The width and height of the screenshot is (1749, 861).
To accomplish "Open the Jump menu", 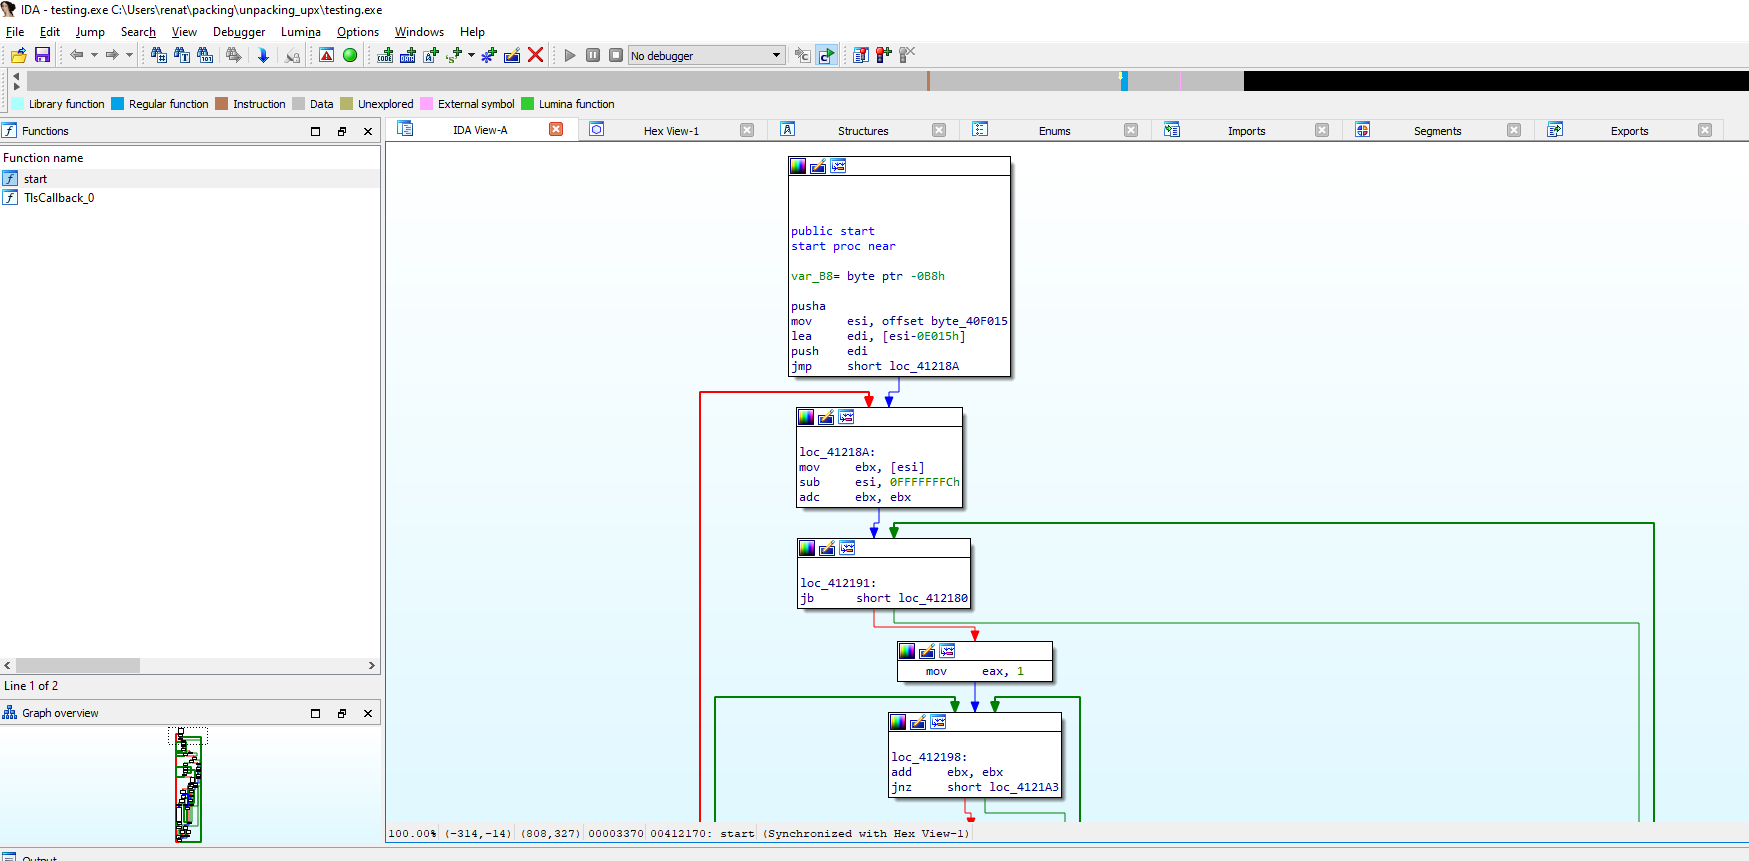I will [x=90, y=32].
